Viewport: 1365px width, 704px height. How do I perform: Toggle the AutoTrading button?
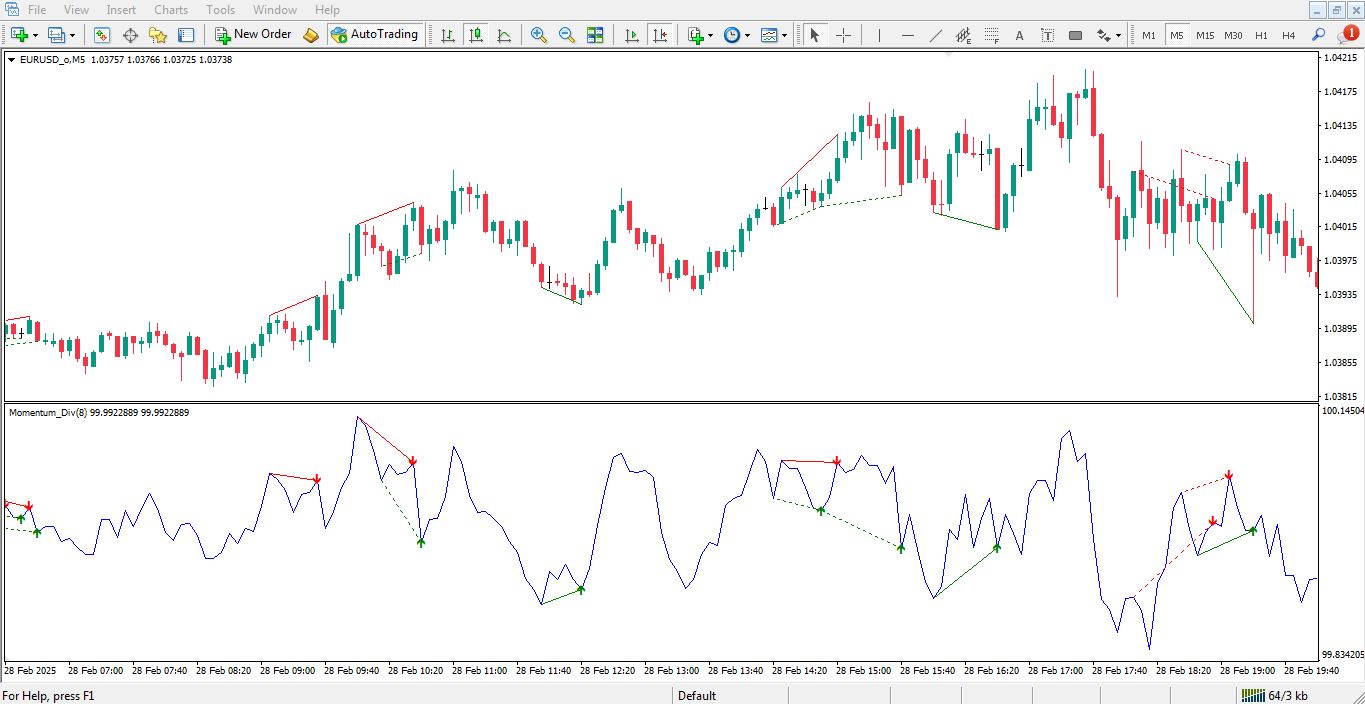coord(375,35)
